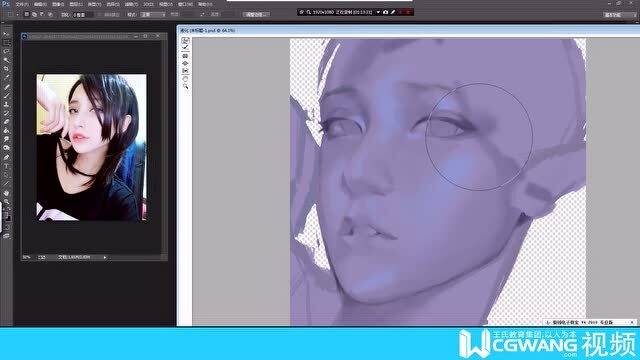Close the notification at canvas bottom-right
Viewport: 640px width, 360px height.
click(632, 322)
